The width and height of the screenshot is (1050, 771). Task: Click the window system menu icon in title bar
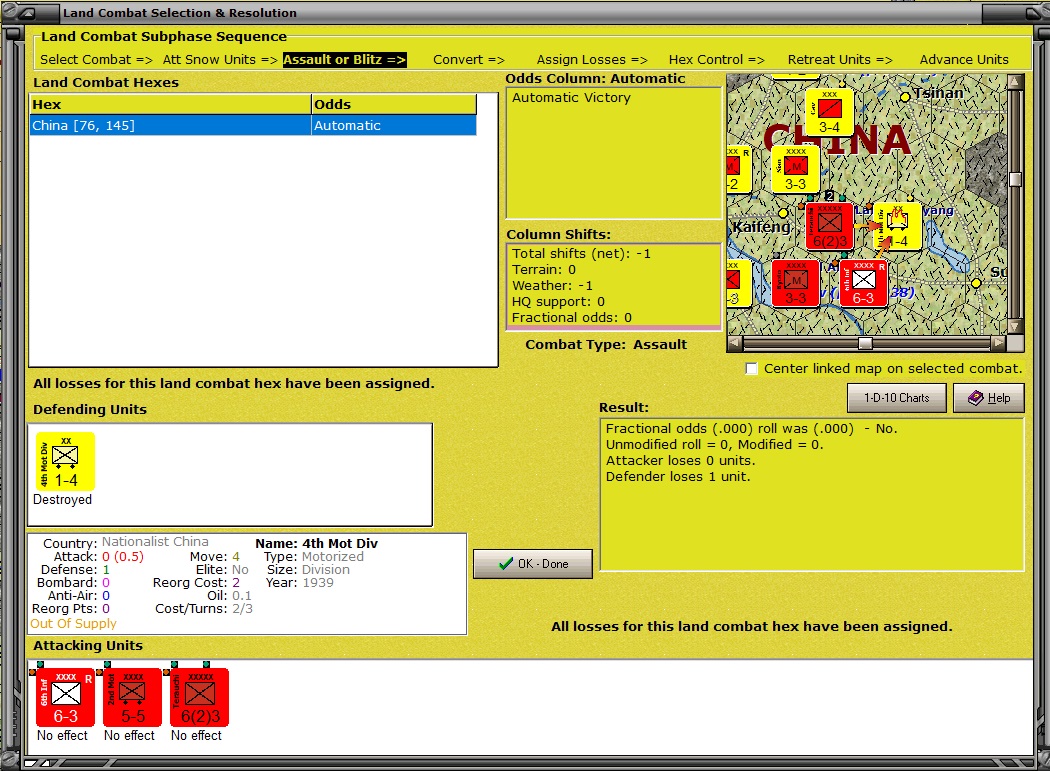pyautogui.click(x=25, y=13)
